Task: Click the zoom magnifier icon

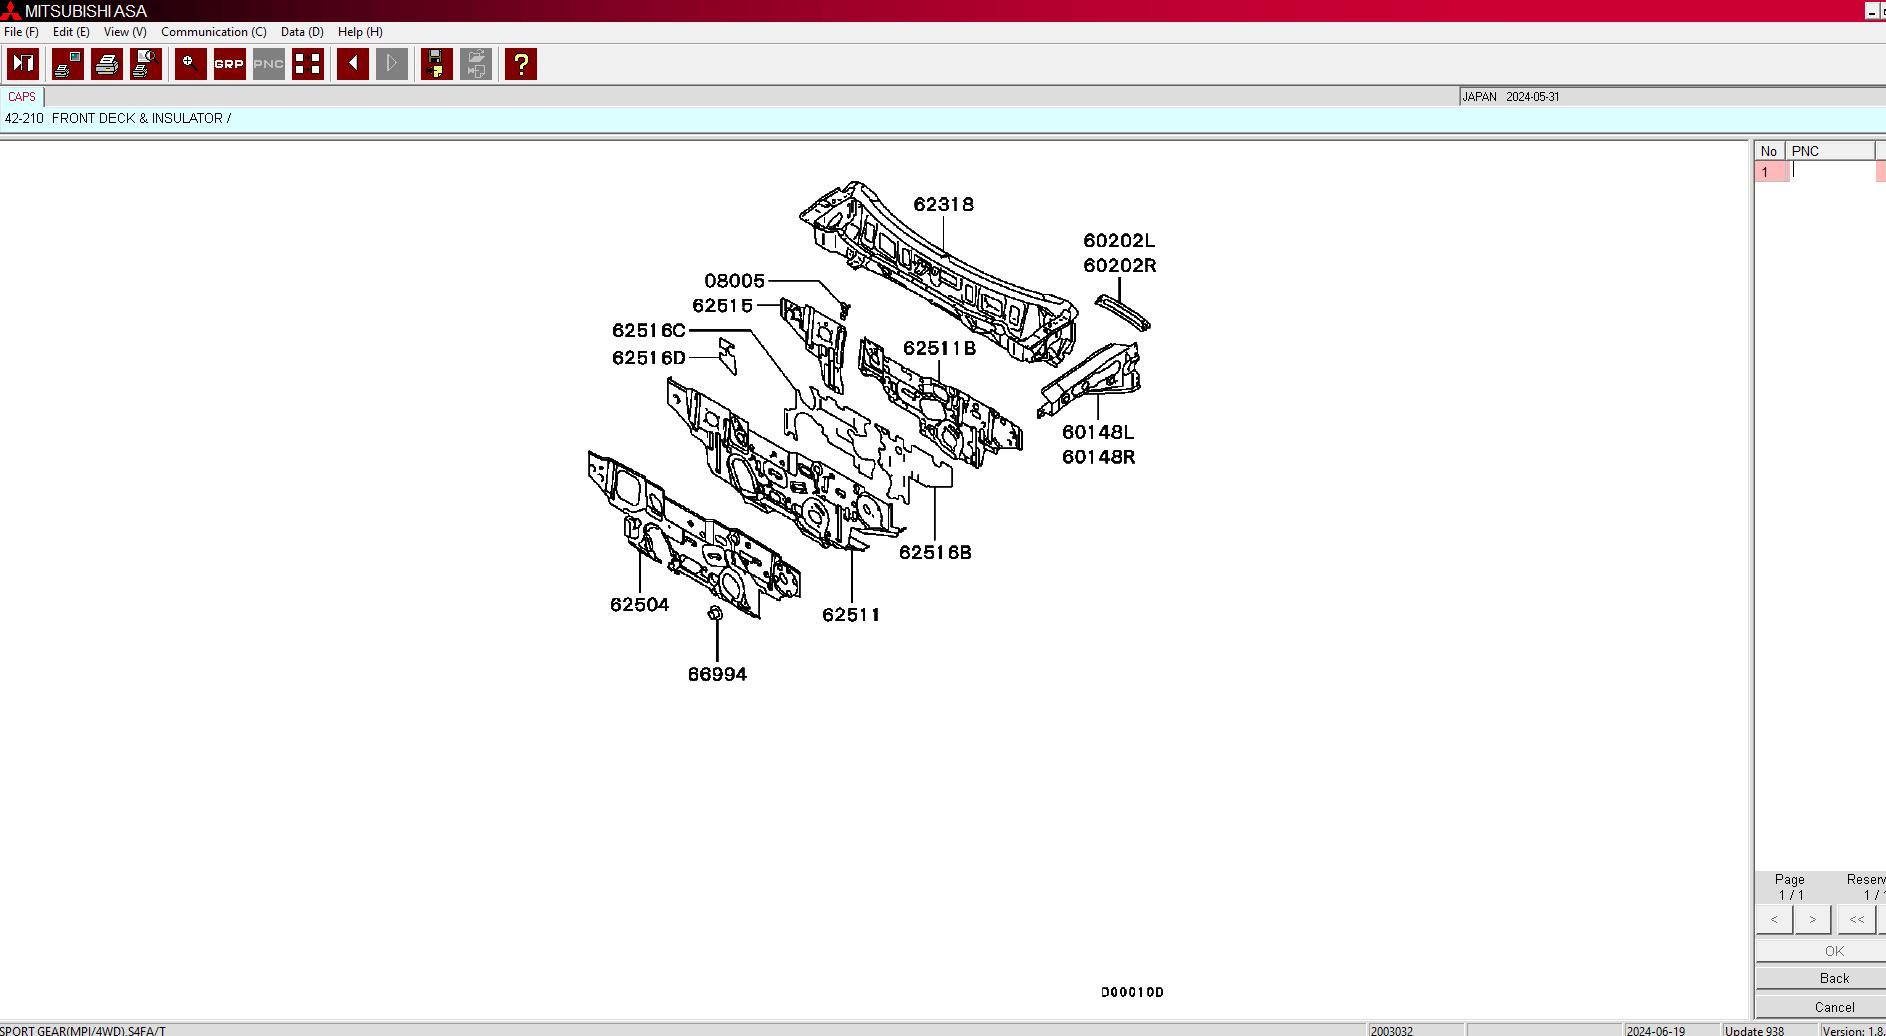Action: (190, 64)
